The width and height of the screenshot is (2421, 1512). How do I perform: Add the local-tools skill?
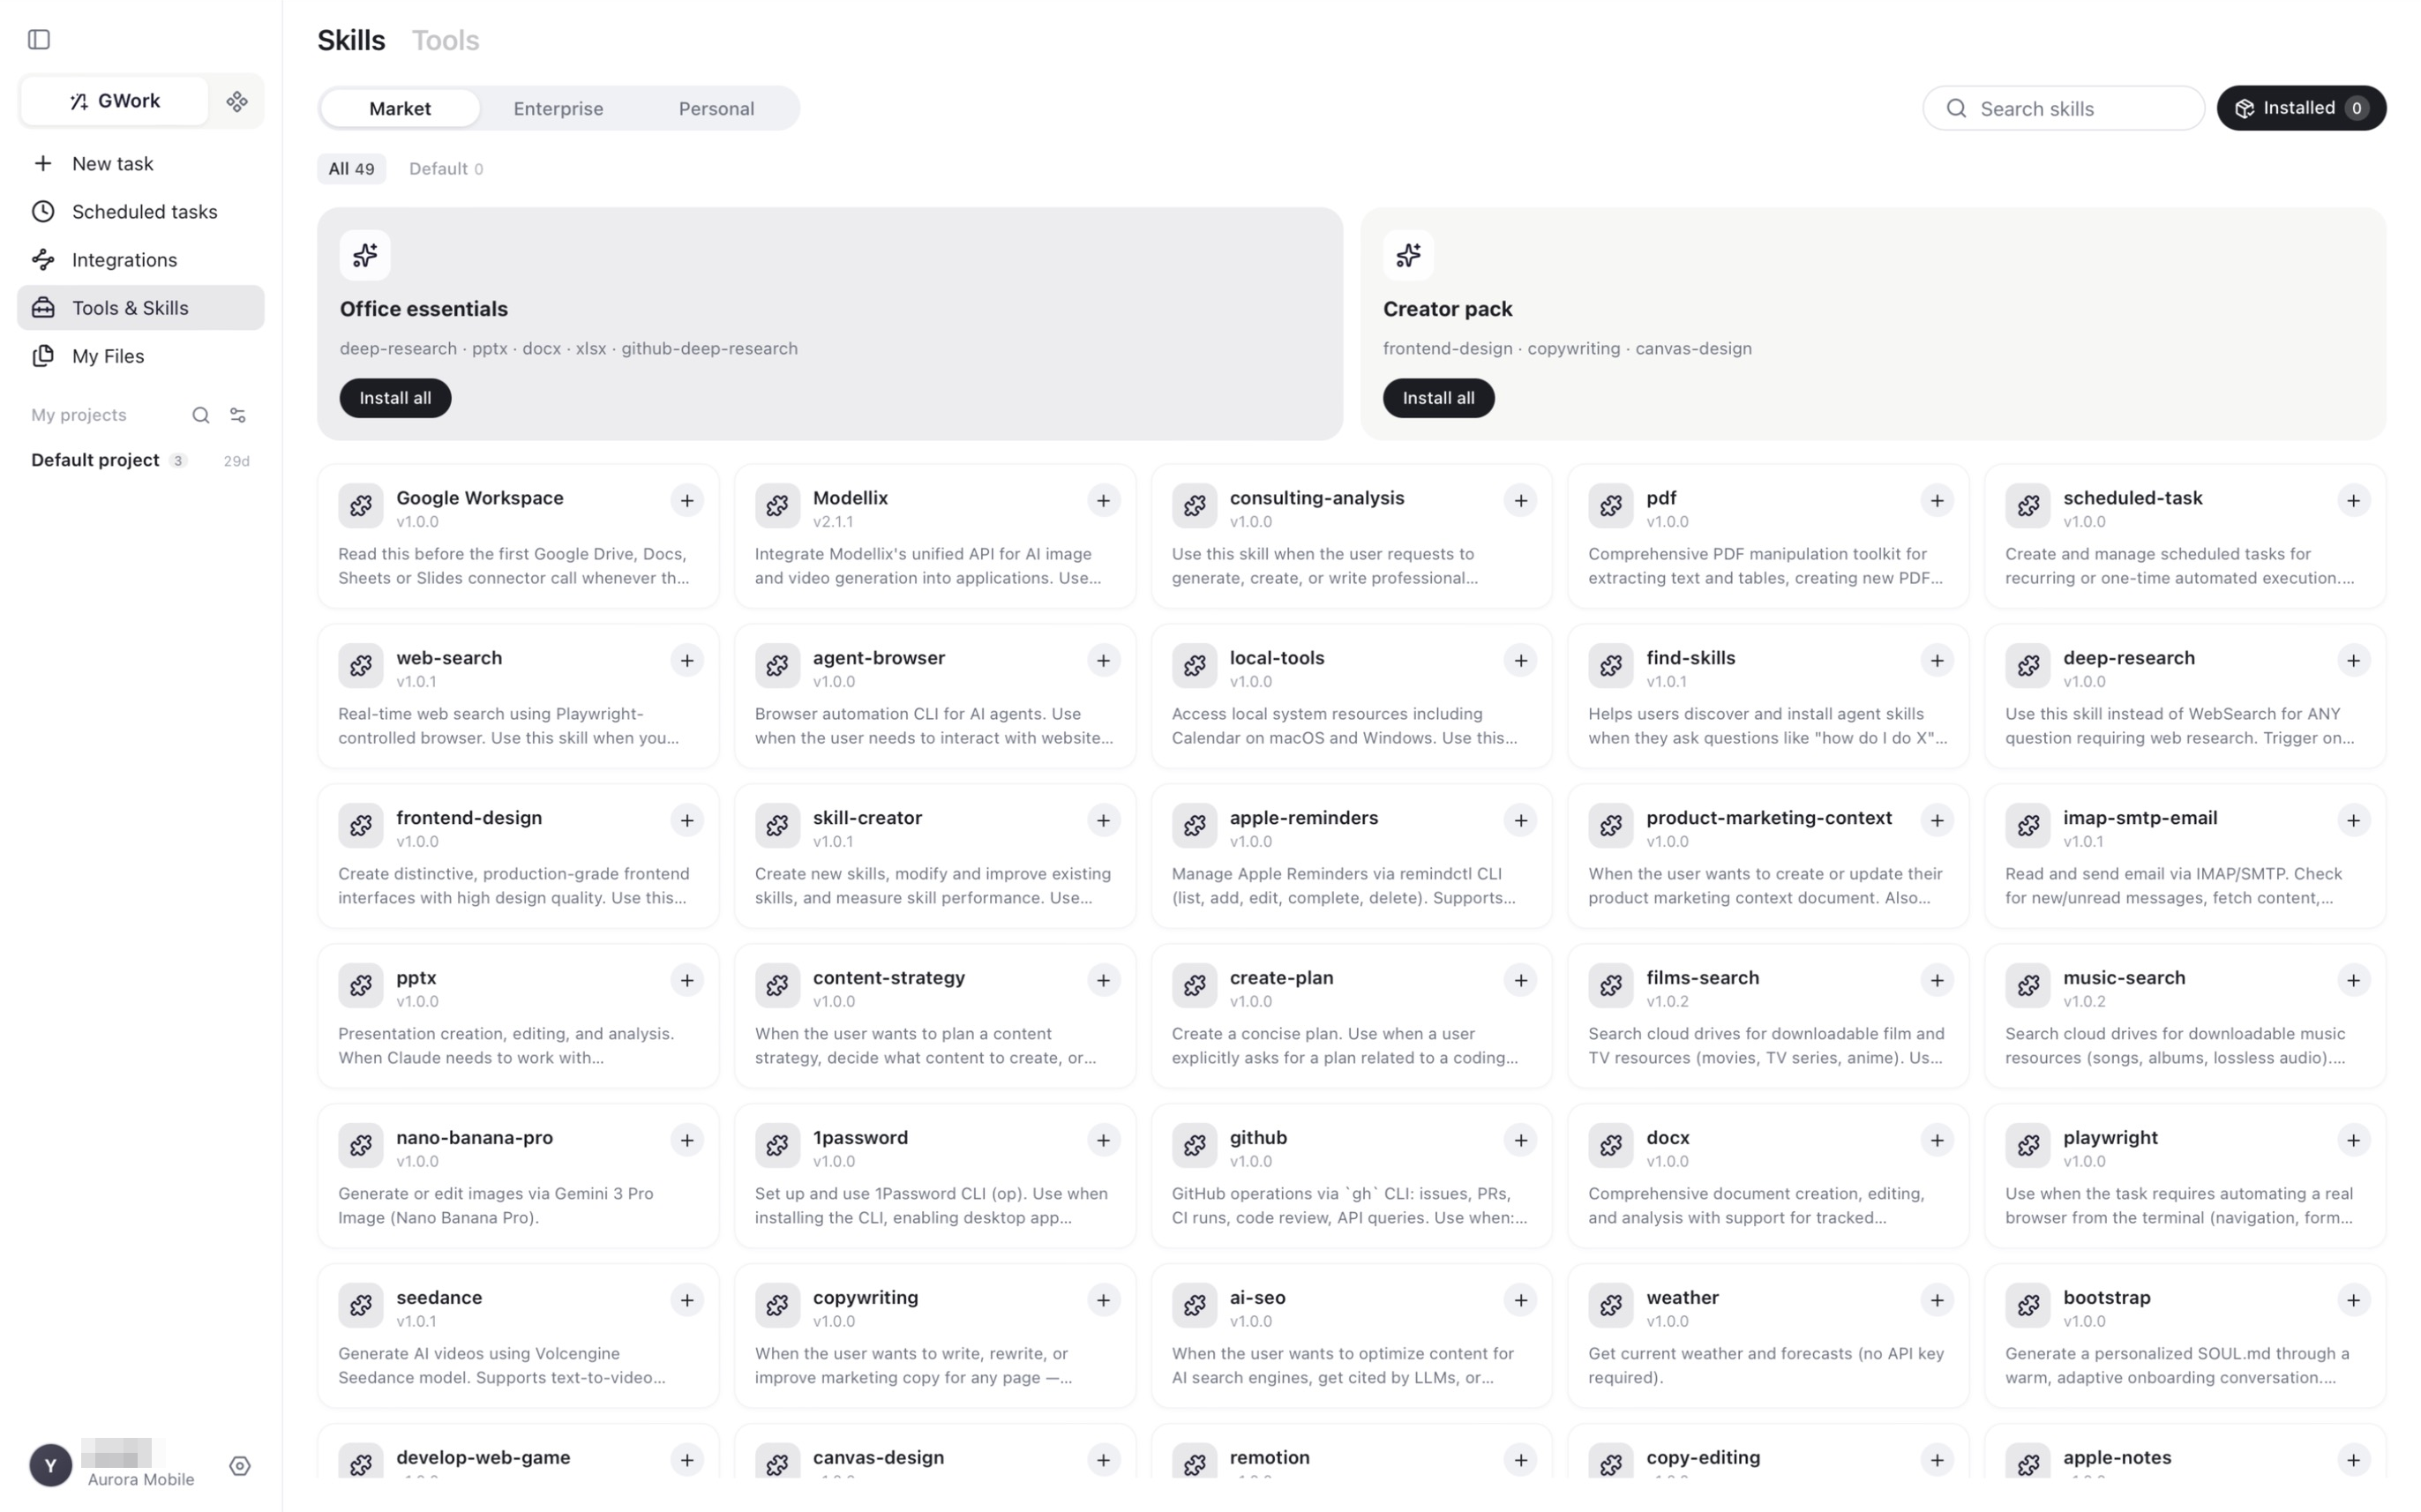(x=1520, y=660)
